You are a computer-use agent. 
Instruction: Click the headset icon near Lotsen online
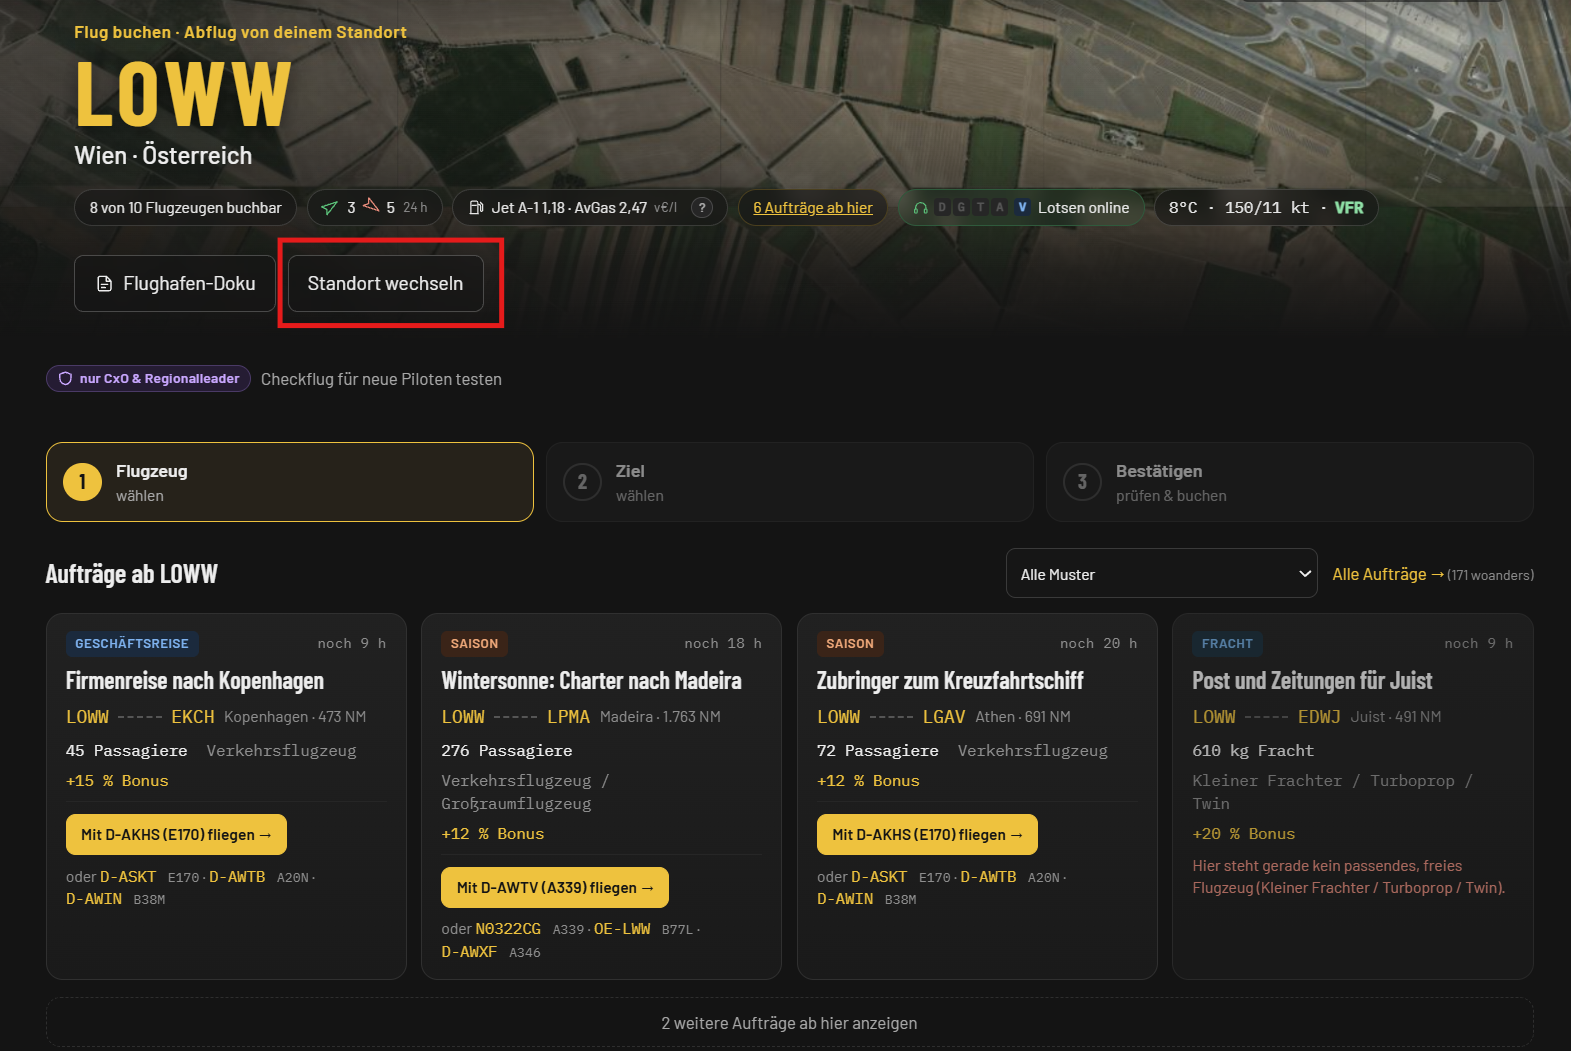pos(920,208)
